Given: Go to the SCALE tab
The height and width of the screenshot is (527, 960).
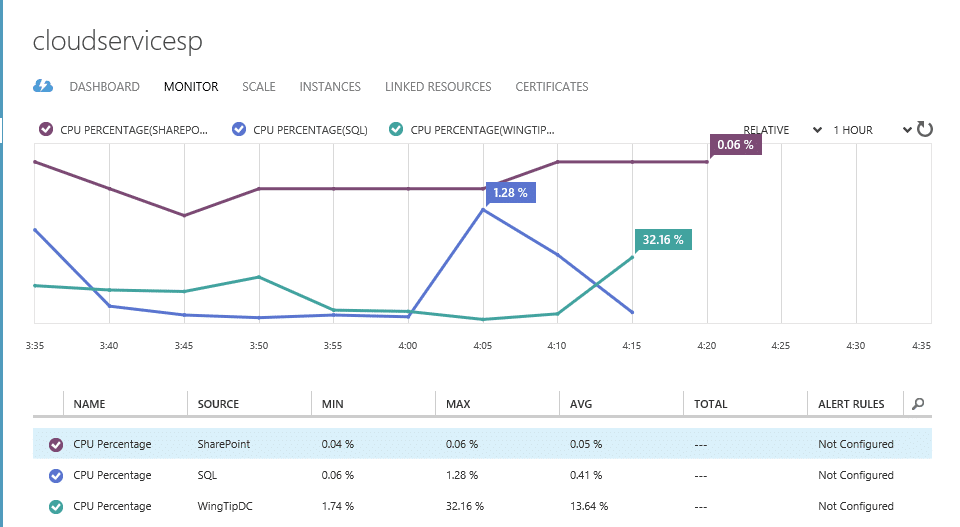Looking at the screenshot, I should coord(259,87).
